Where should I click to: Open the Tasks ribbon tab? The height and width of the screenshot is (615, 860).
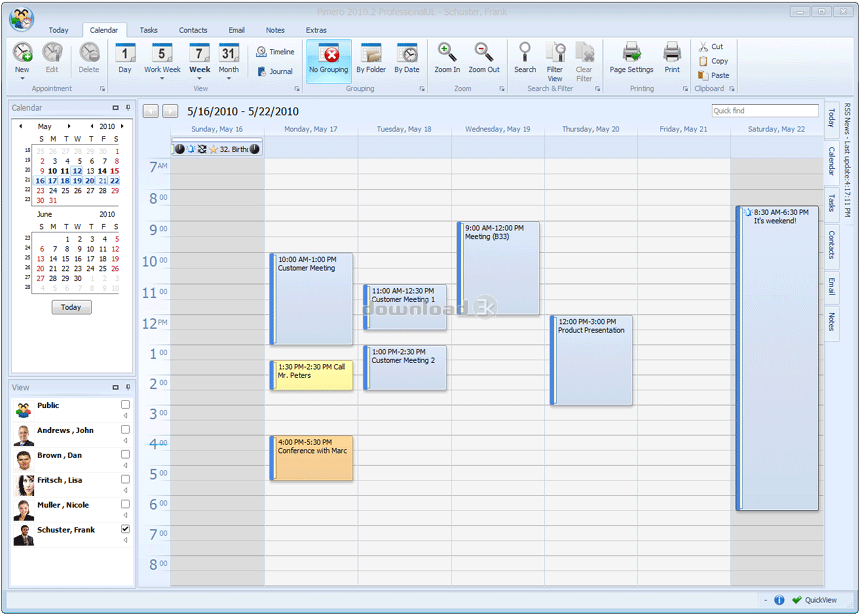point(148,30)
